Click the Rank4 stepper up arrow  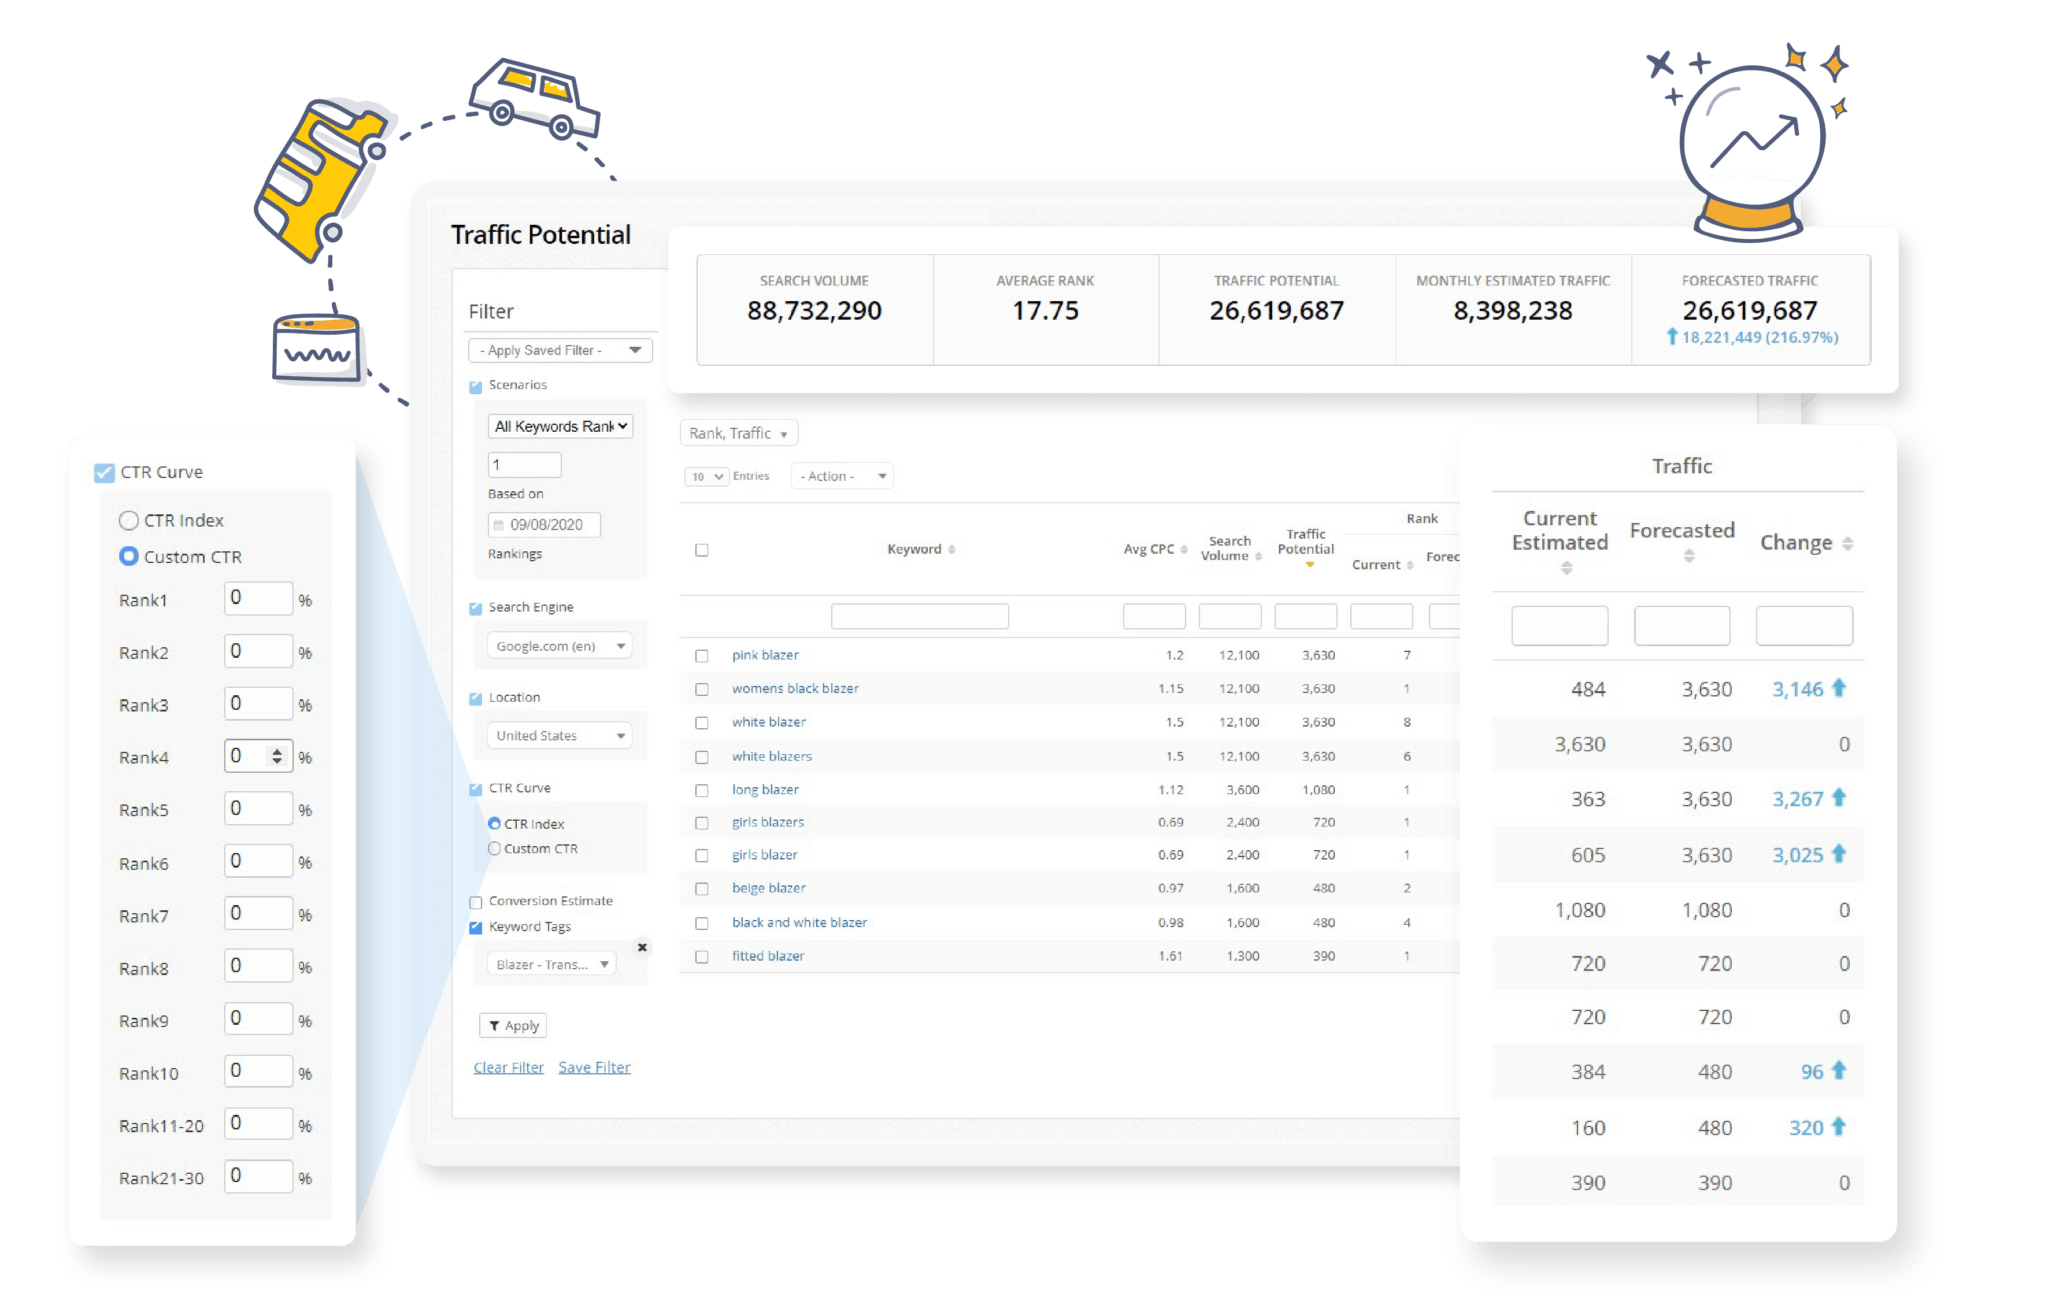(279, 750)
